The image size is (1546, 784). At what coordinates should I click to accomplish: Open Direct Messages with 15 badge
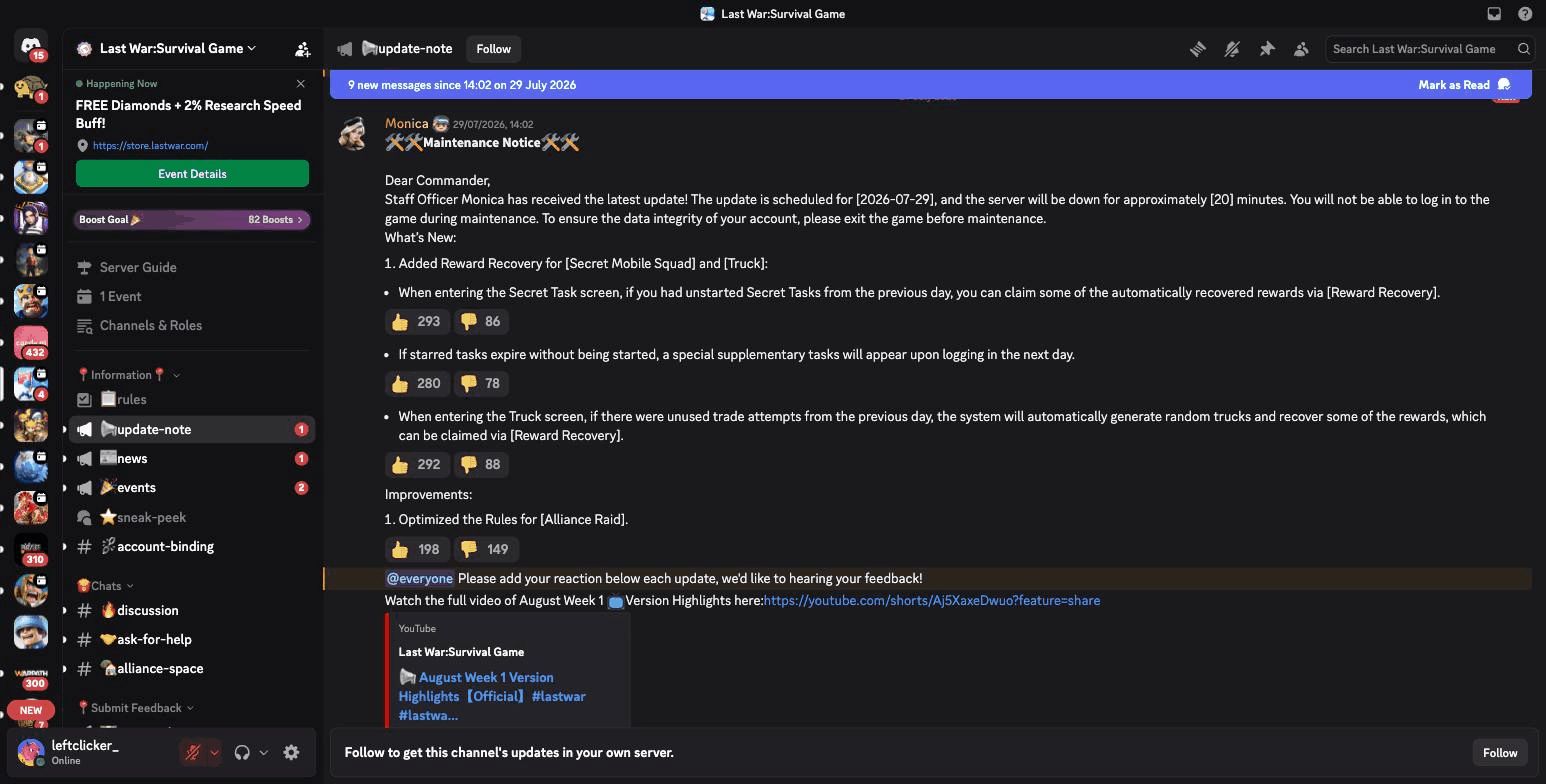31,45
